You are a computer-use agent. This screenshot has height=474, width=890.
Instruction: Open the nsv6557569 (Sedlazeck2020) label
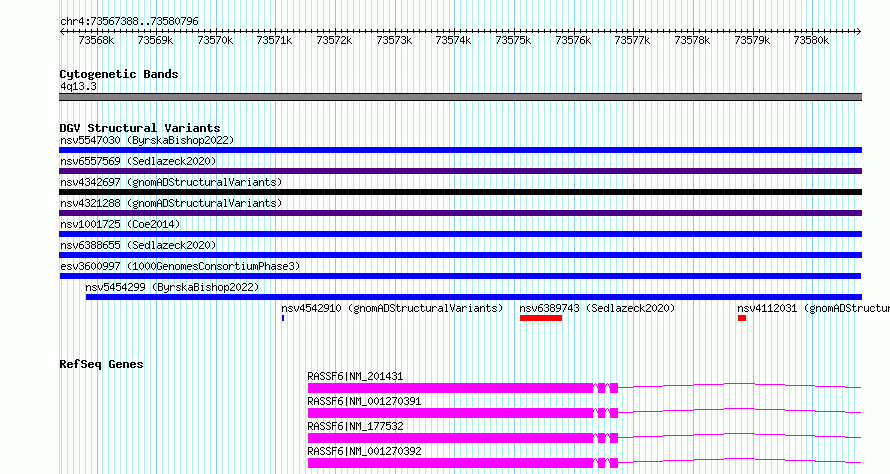pyautogui.click(x=138, y=161)
